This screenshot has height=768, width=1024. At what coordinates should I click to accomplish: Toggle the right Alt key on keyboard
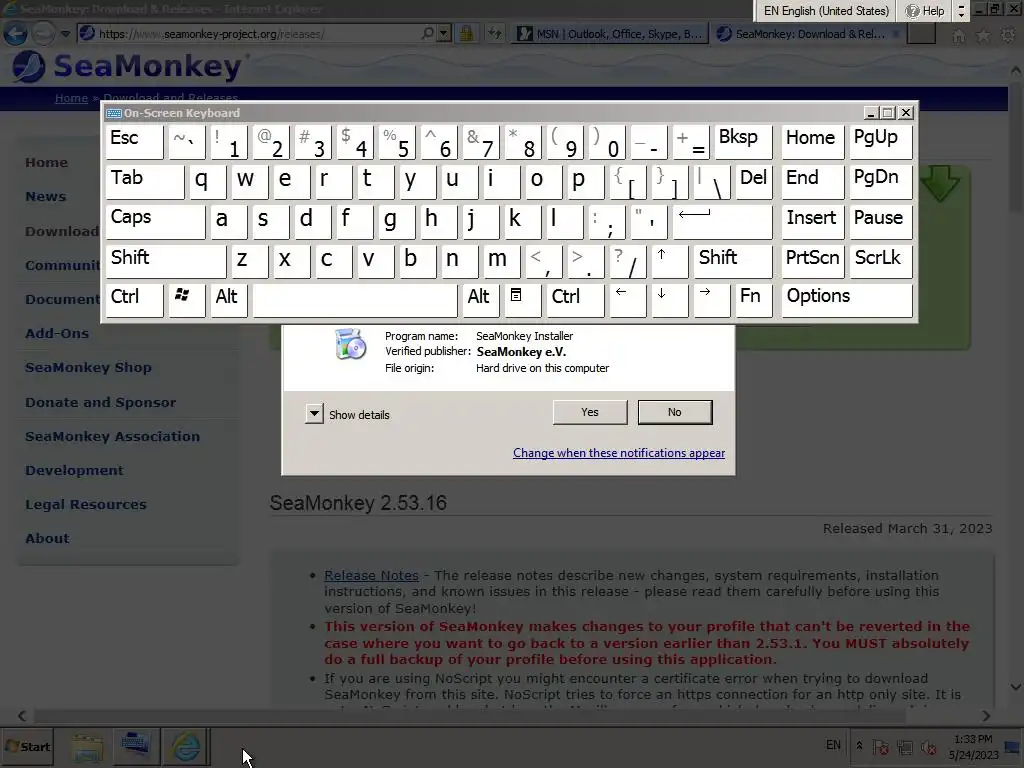(x=481, y=300)
